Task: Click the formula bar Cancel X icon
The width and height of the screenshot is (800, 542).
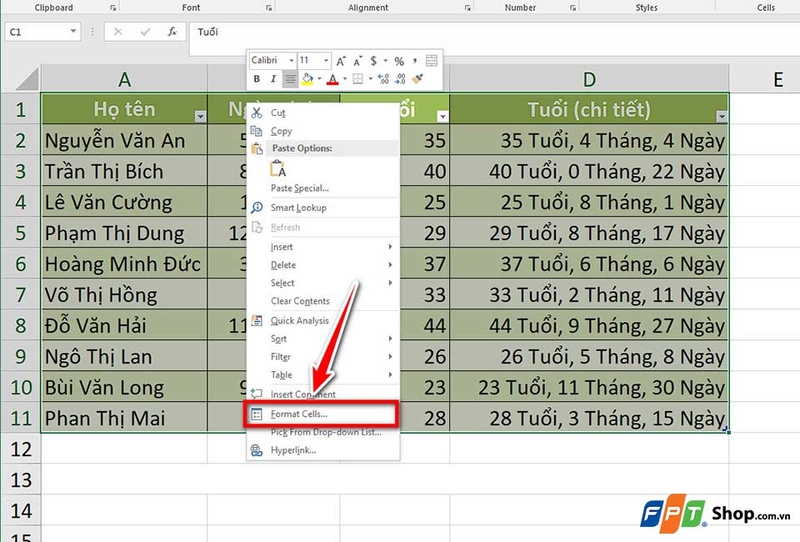Action: pos(118,32)
